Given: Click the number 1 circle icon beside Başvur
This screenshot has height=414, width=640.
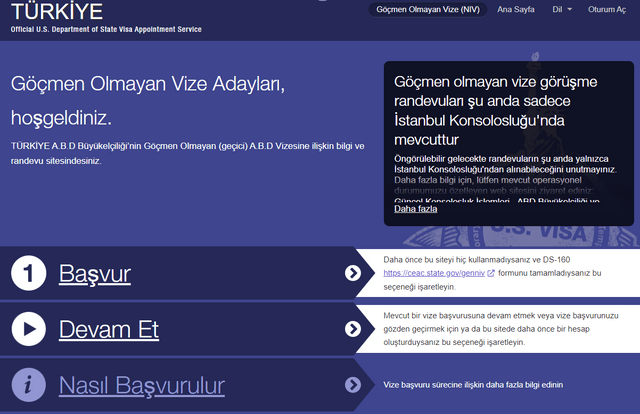Looking at the screenshot, I should (29, 273).
